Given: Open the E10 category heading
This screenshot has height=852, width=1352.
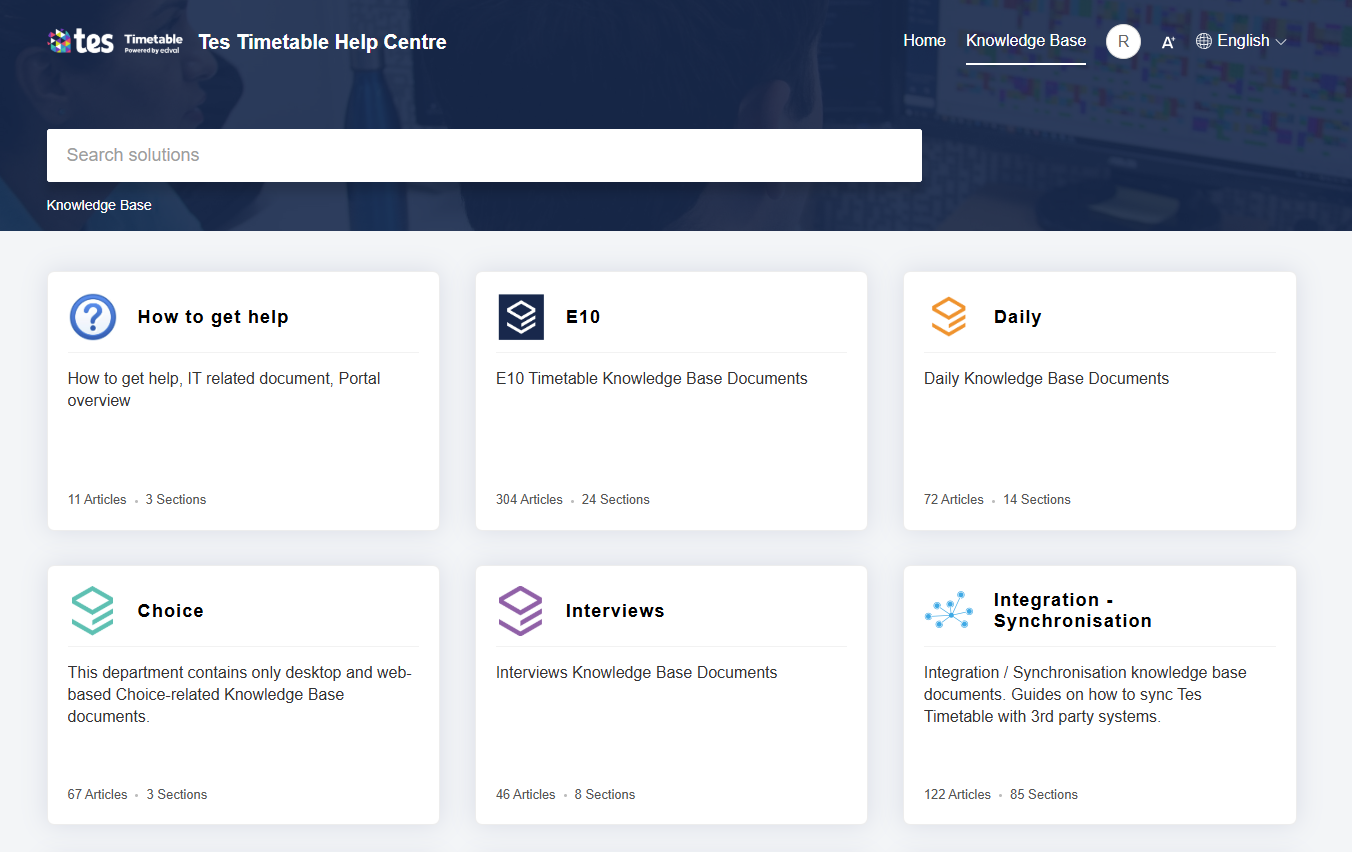Looking at the screenshot, I should coord(583,317).
